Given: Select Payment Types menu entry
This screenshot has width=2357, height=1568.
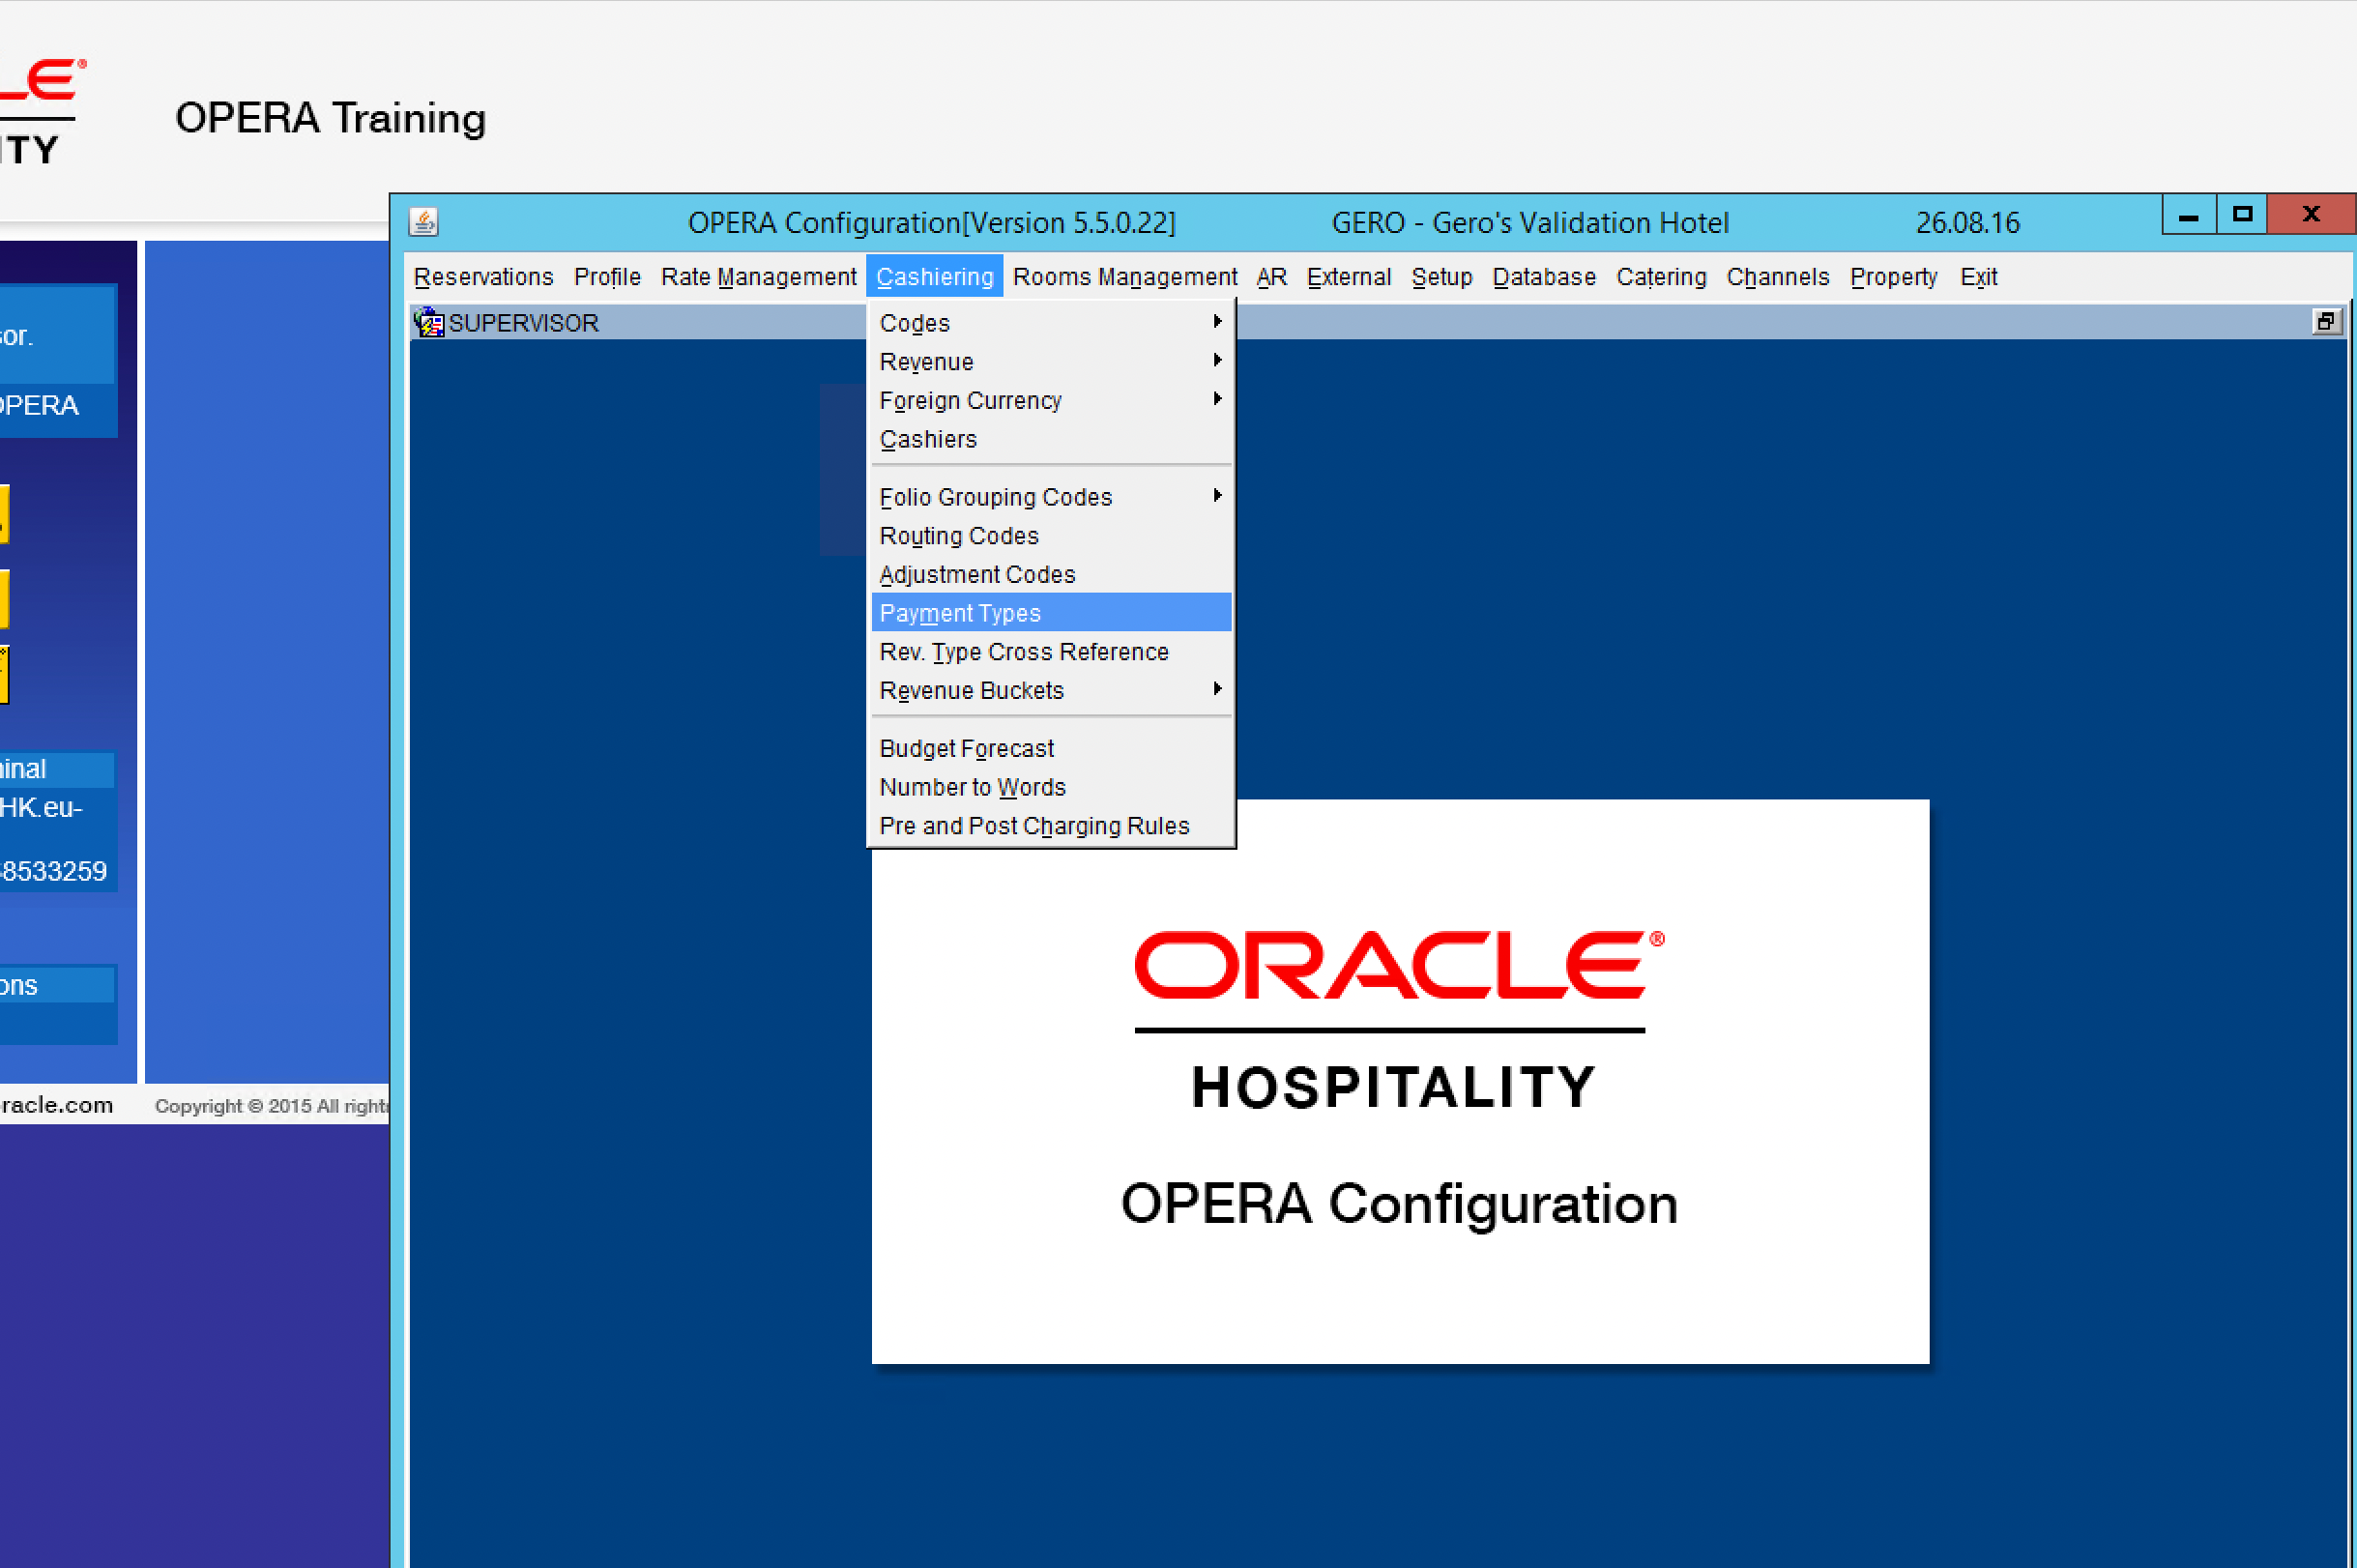Looking at the screenshot, I should pyautogui.click(x=959, y=613).
